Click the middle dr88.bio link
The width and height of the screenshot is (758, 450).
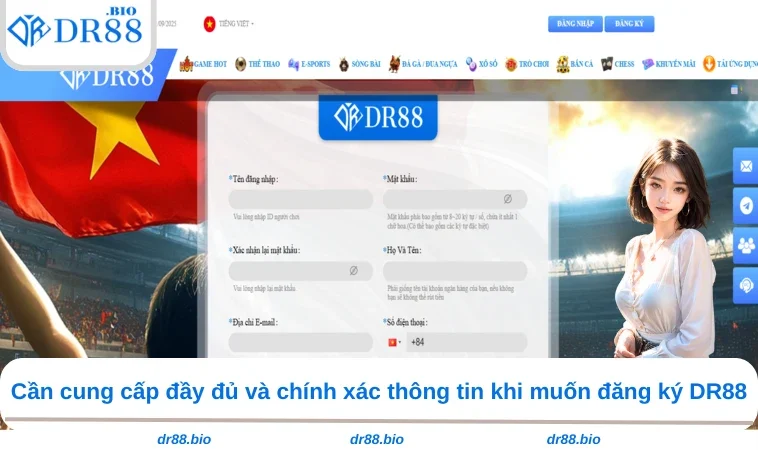pos(377,439)
